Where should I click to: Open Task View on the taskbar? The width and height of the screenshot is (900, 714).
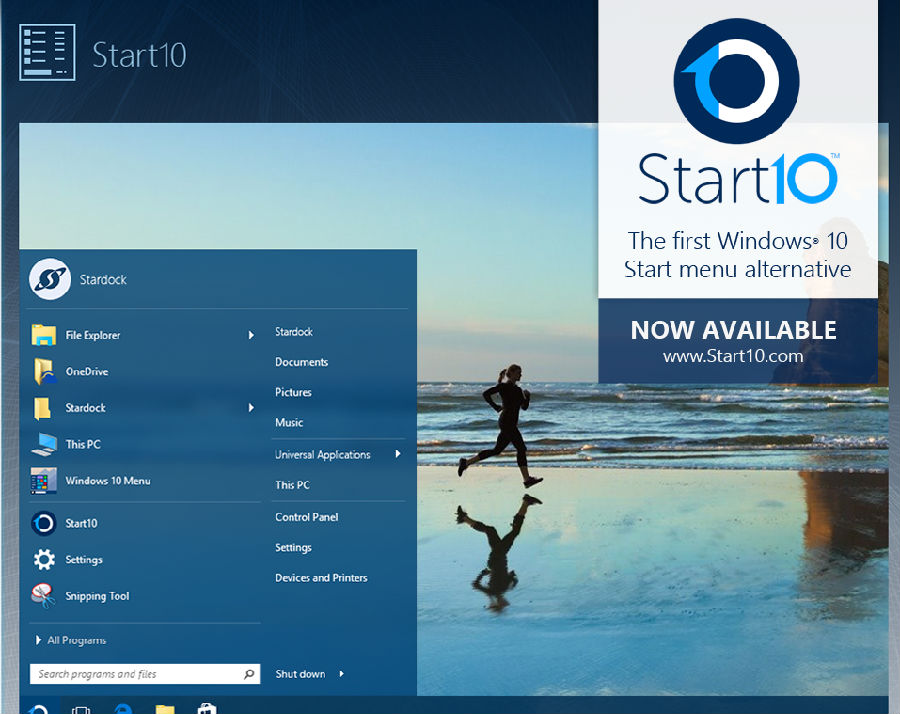tap(81, 709)
